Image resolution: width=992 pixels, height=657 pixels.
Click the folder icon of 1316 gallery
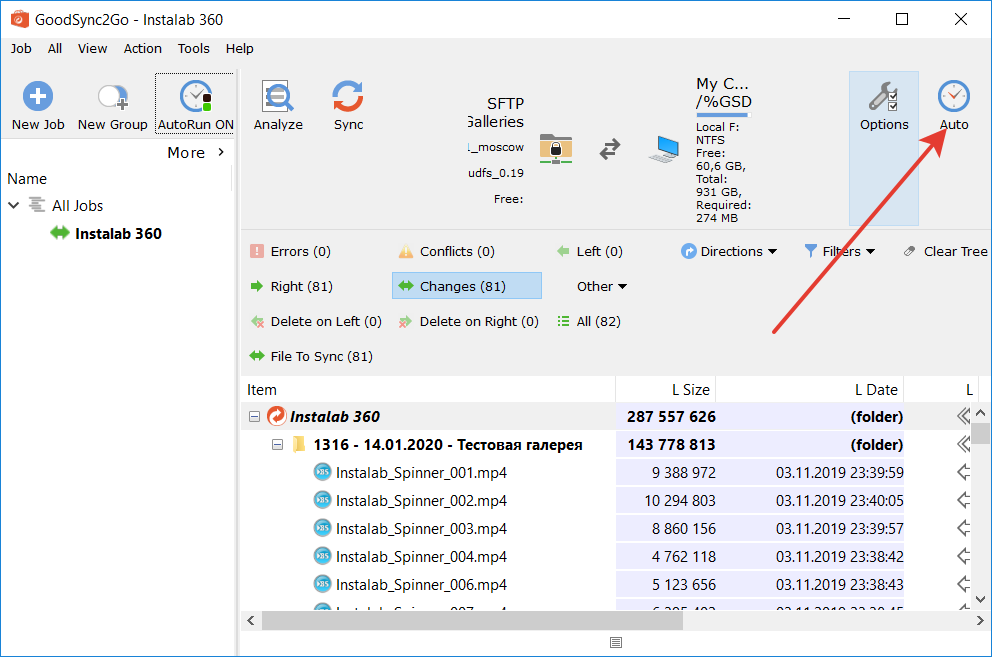pos(299,444)
